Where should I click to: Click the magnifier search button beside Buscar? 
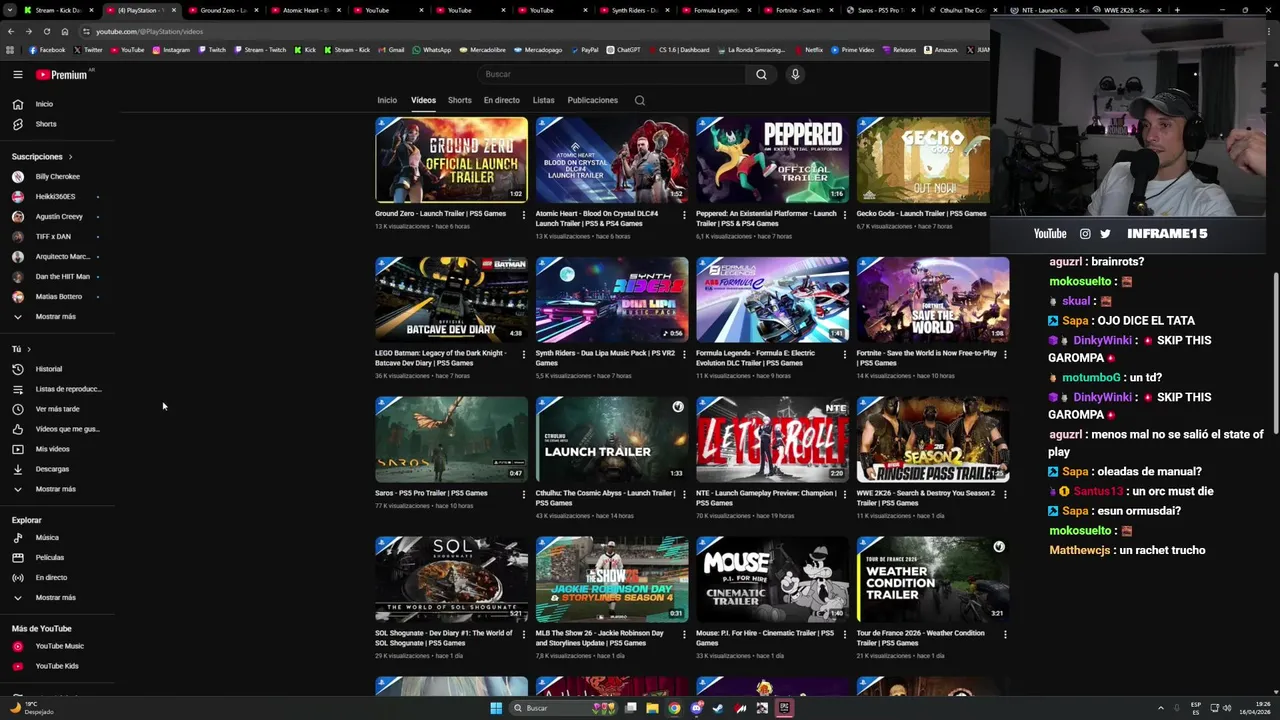click(x=761, y=74)
